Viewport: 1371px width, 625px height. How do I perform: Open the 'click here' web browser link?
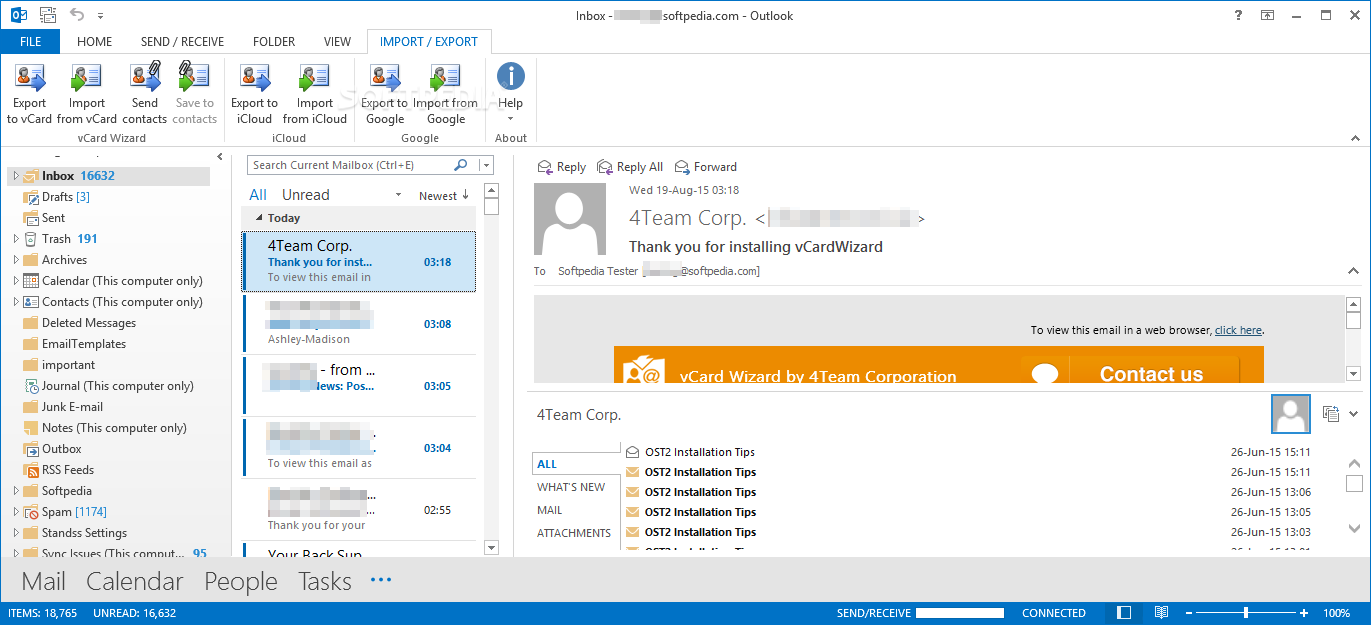coord(1238,330)
